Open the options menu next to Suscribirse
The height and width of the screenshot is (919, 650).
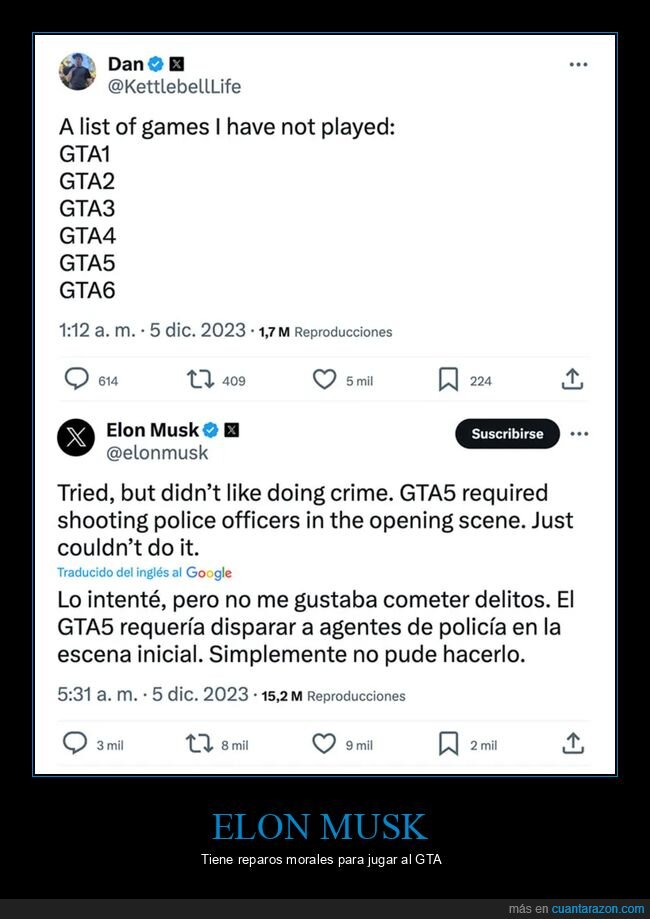(x=579, y=434)
